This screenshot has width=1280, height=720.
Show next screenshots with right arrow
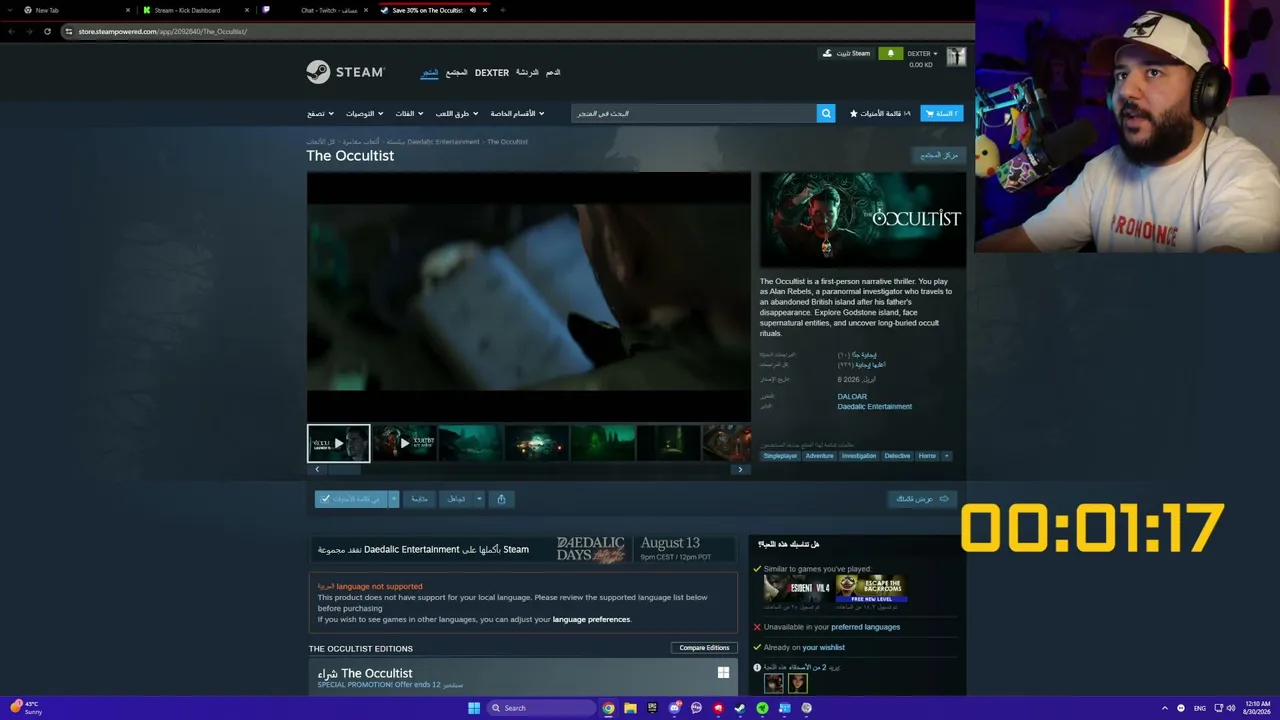tap(740, 469)
